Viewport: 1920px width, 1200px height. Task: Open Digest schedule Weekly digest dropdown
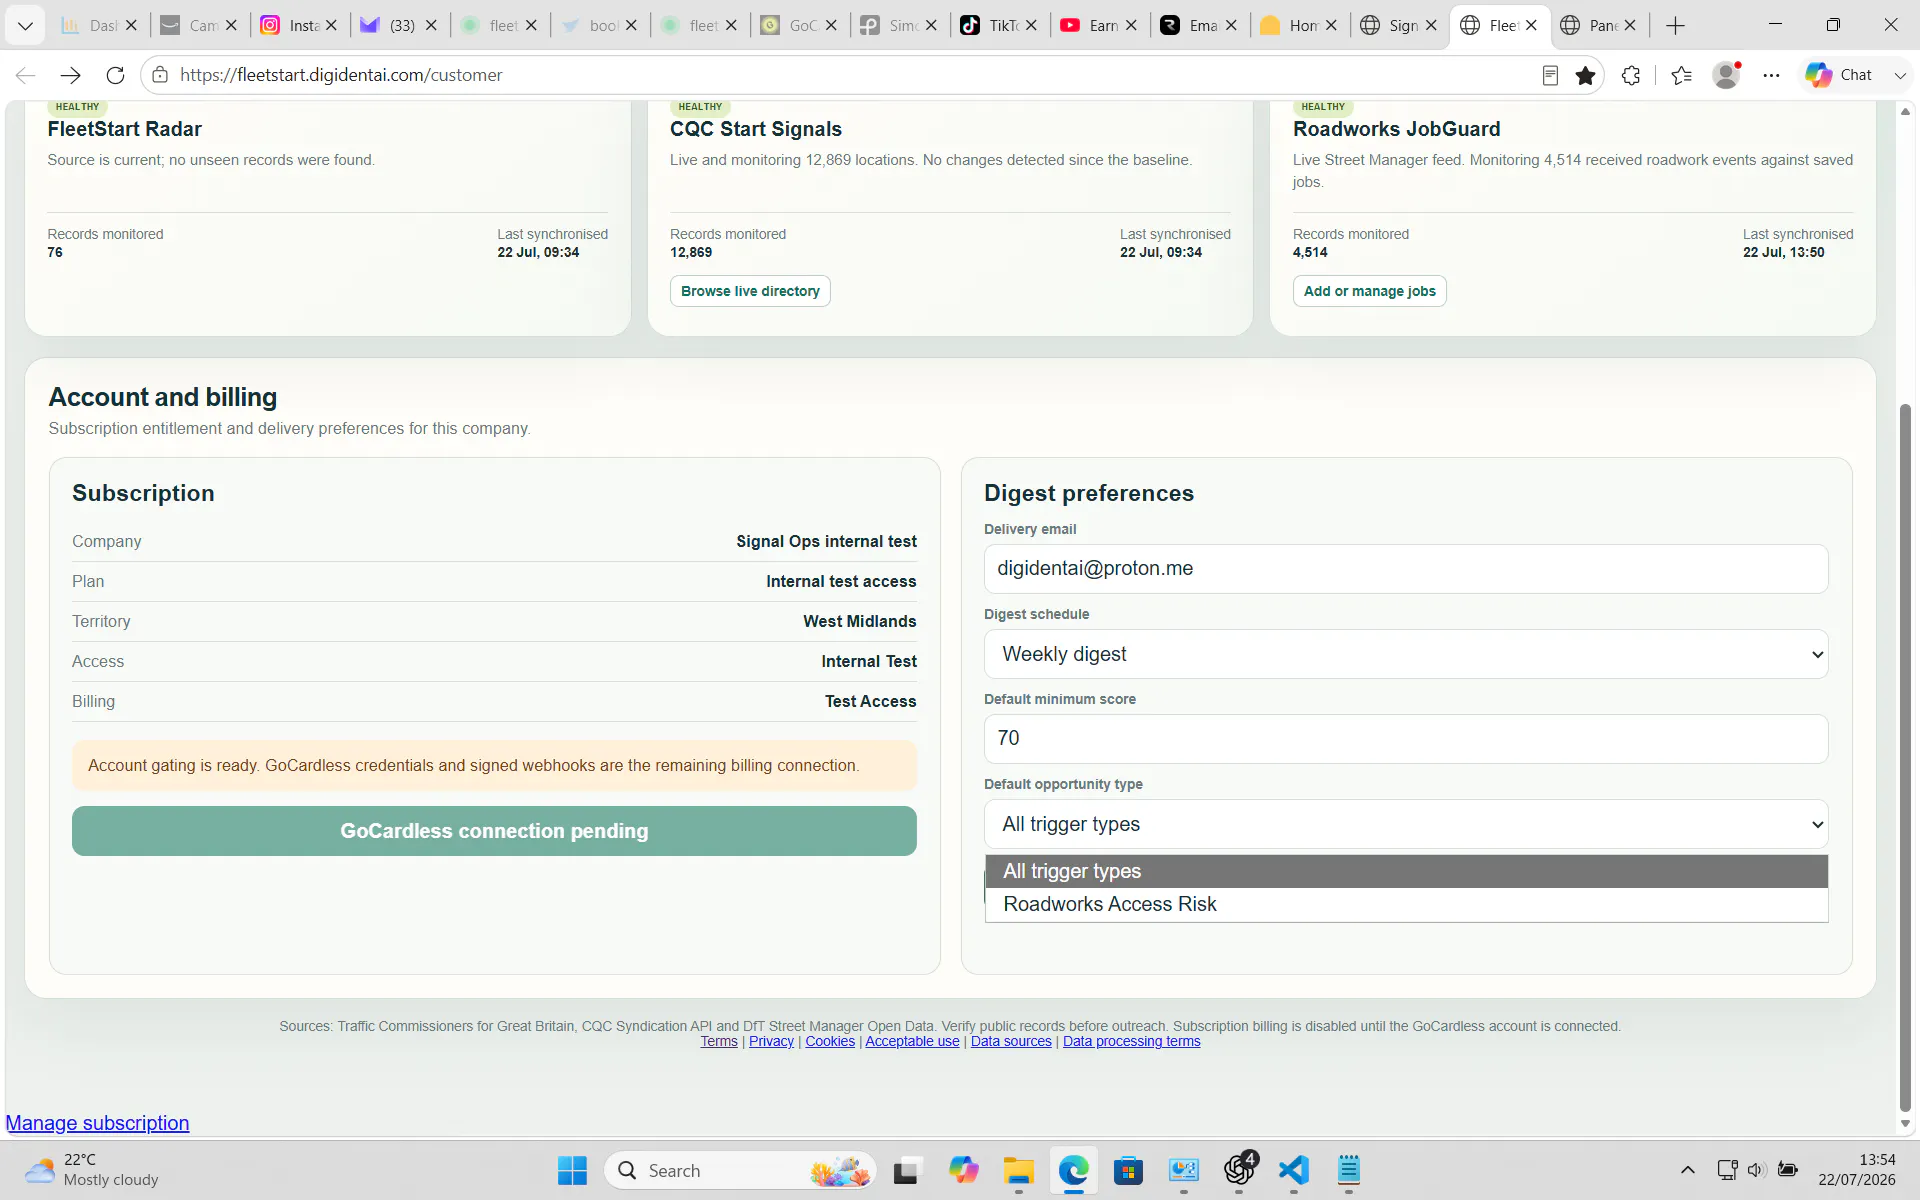[x=1406, y=654]
